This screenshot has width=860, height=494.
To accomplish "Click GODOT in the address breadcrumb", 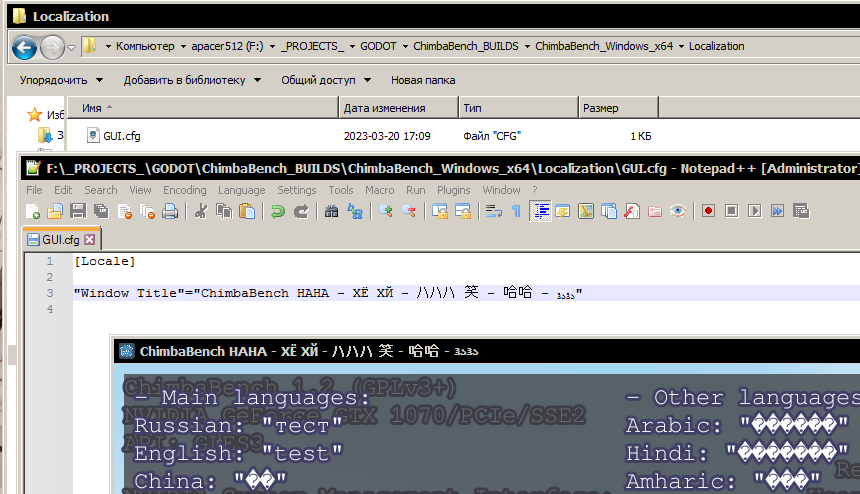I will point(378,46).
